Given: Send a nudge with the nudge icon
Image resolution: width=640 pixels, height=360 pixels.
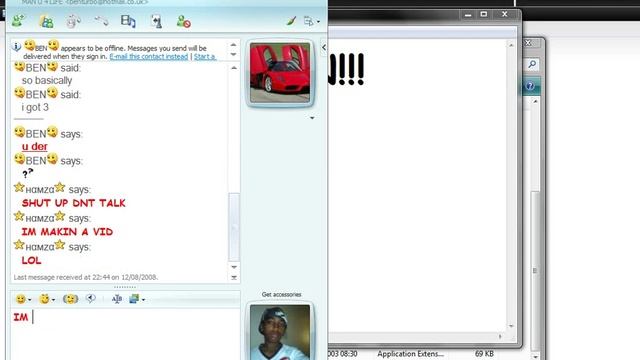Looking at the screenshot, I should point(71,299).
